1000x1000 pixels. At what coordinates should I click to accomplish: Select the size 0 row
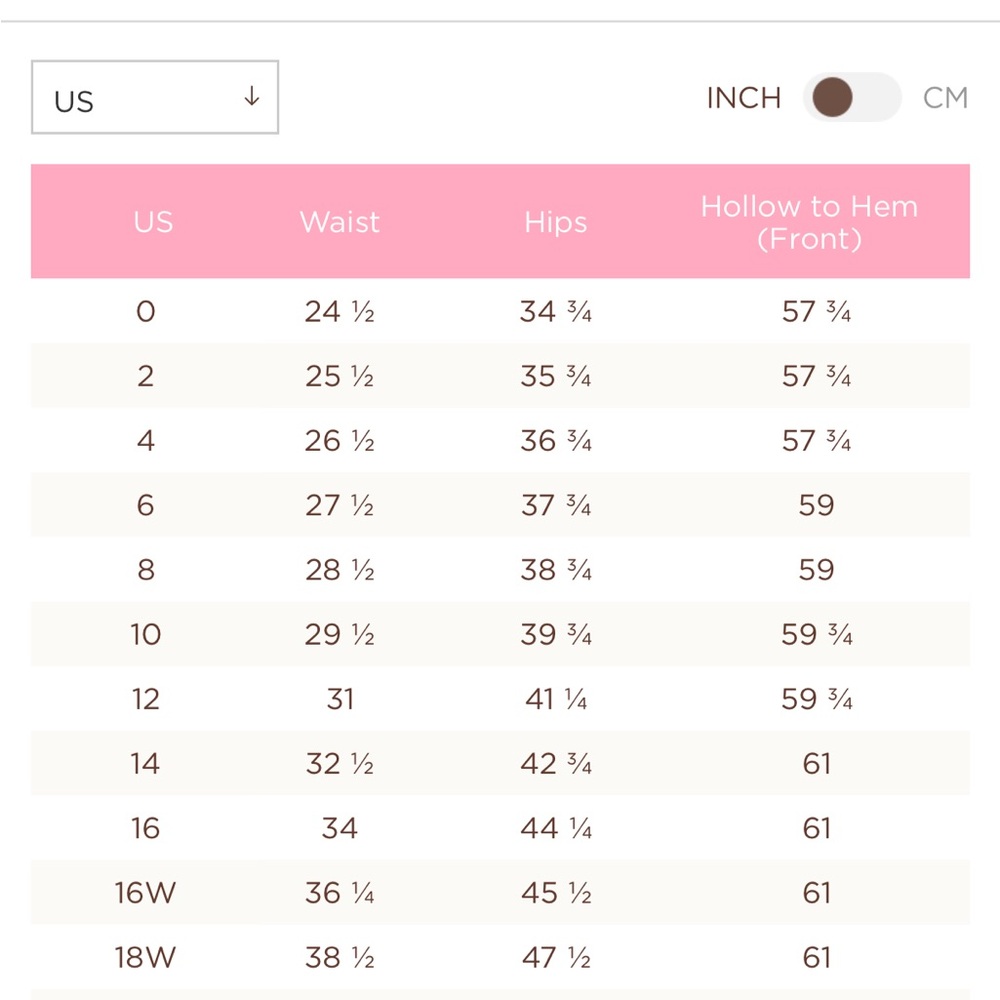[501, 311]
